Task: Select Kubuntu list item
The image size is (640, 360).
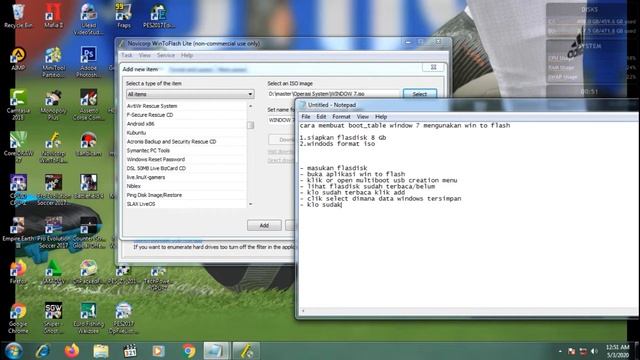Action: [186, 133]
